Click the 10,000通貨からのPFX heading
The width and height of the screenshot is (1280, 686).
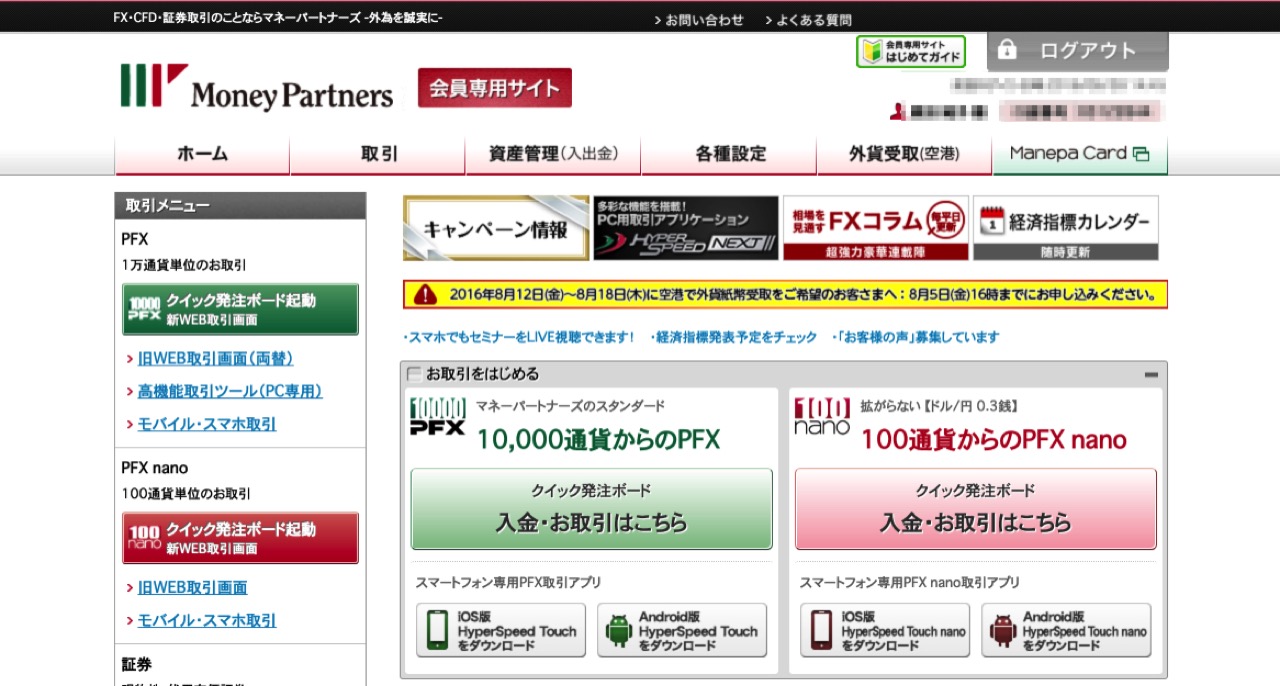click(598, 439)
